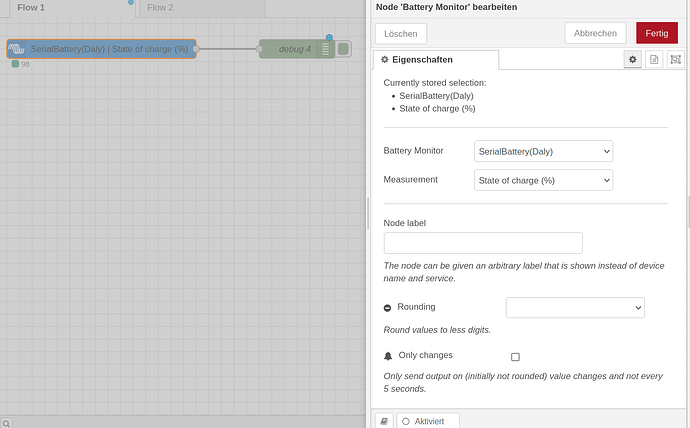The height and width of the screenshot is (428, 690).
Task: Click the Fertig button
Action: pos(657,33)
